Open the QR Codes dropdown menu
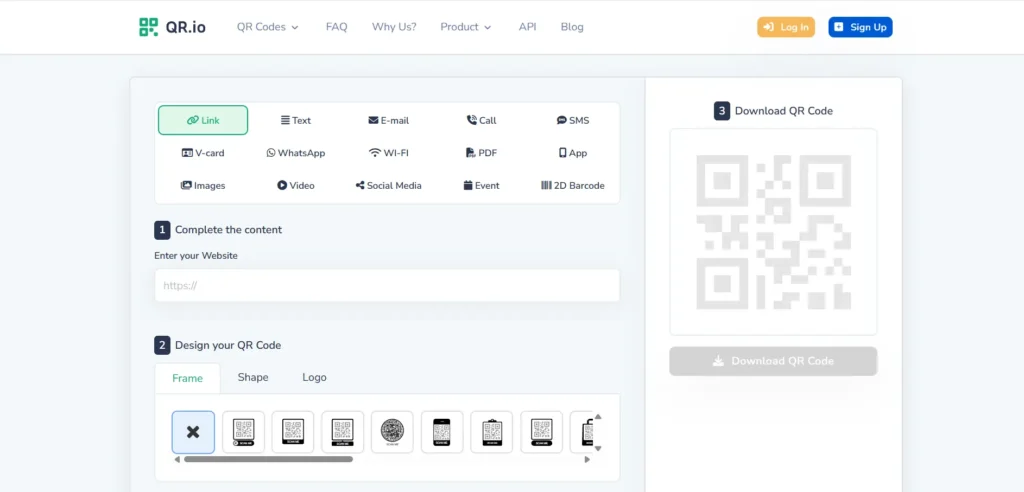 tap(268, 27)
